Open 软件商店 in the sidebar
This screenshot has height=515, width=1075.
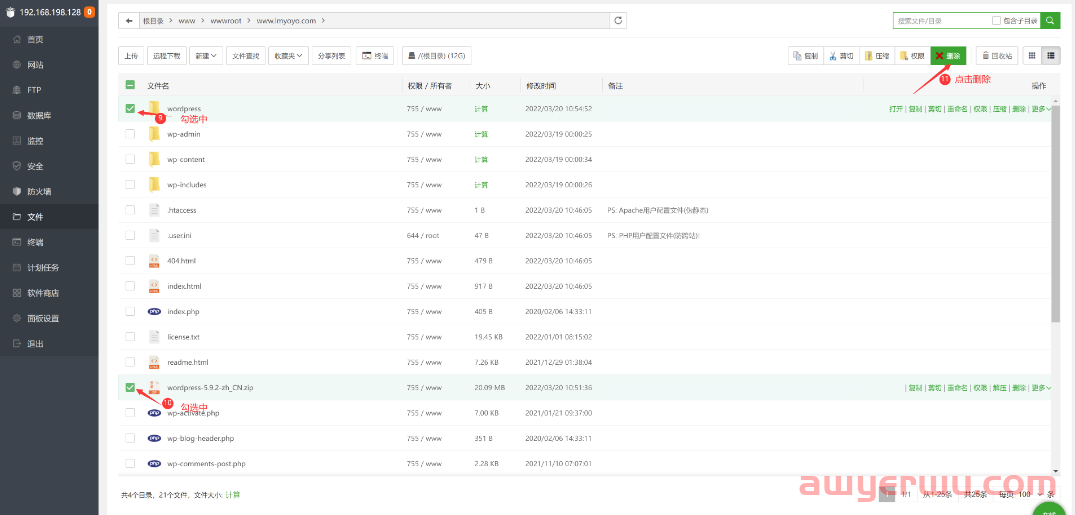point(49,293)
